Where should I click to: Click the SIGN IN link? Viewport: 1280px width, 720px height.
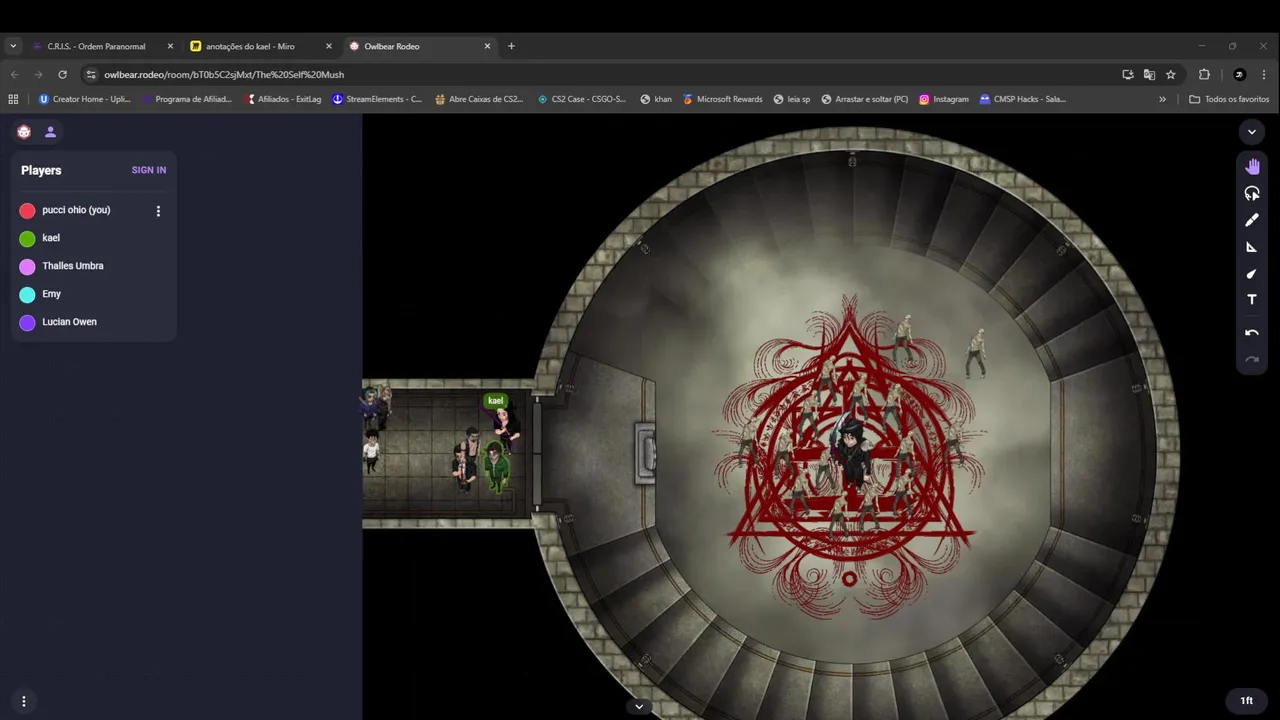tap(149, 170)
